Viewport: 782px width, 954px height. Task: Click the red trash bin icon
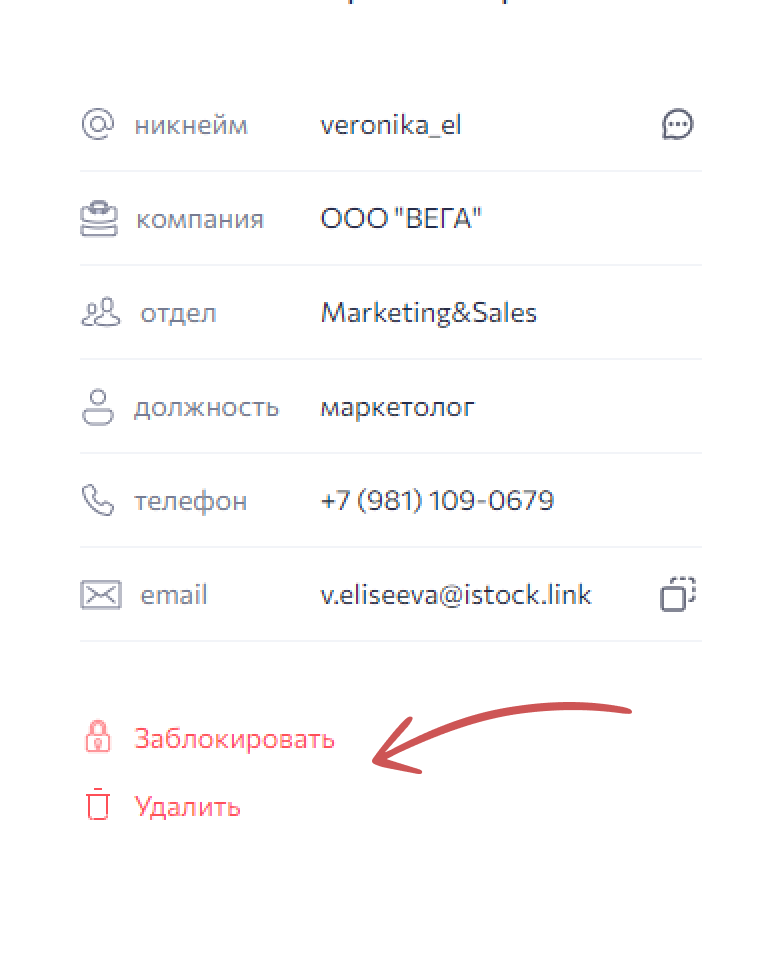pyautogui.click(x=97, y=805)
